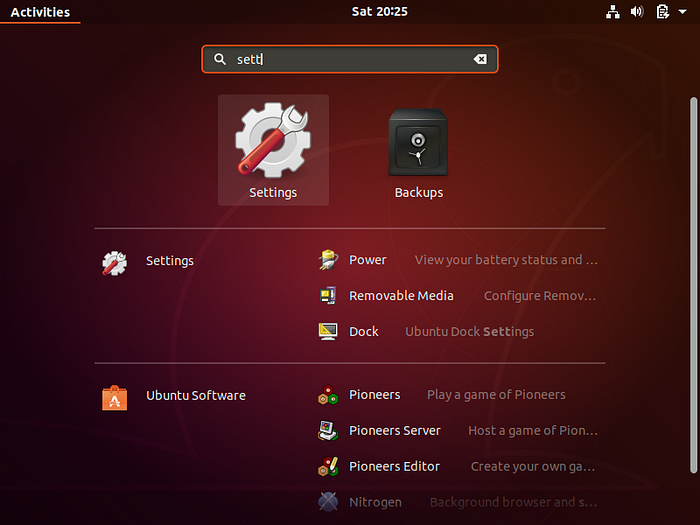Open the Power search result
The width and height of the screenshot is (700, 525).
pyautogui.click(x=458, y=260)
